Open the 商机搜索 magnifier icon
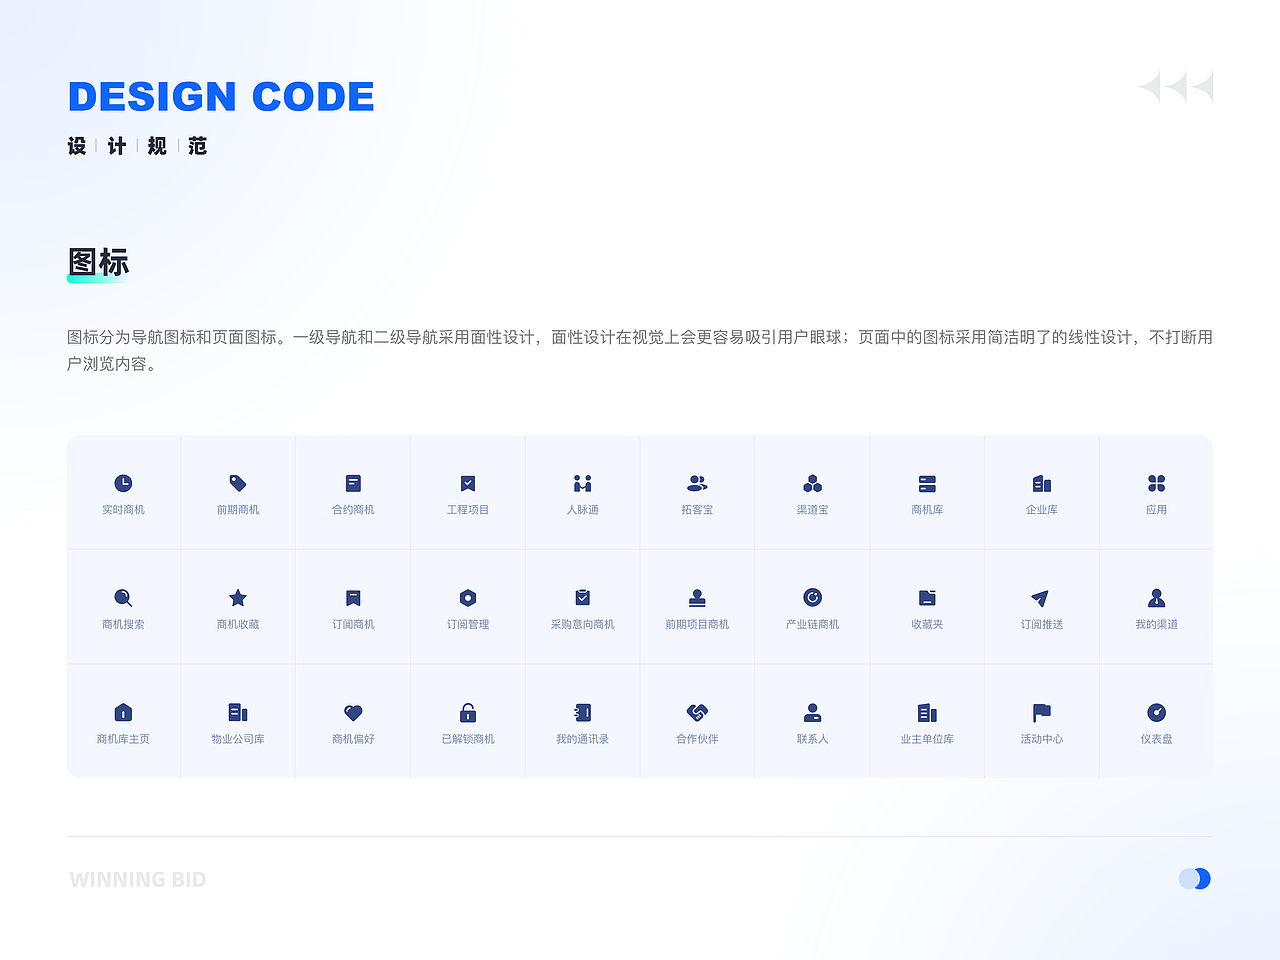The image size is (1280, 960). point(123,597)
